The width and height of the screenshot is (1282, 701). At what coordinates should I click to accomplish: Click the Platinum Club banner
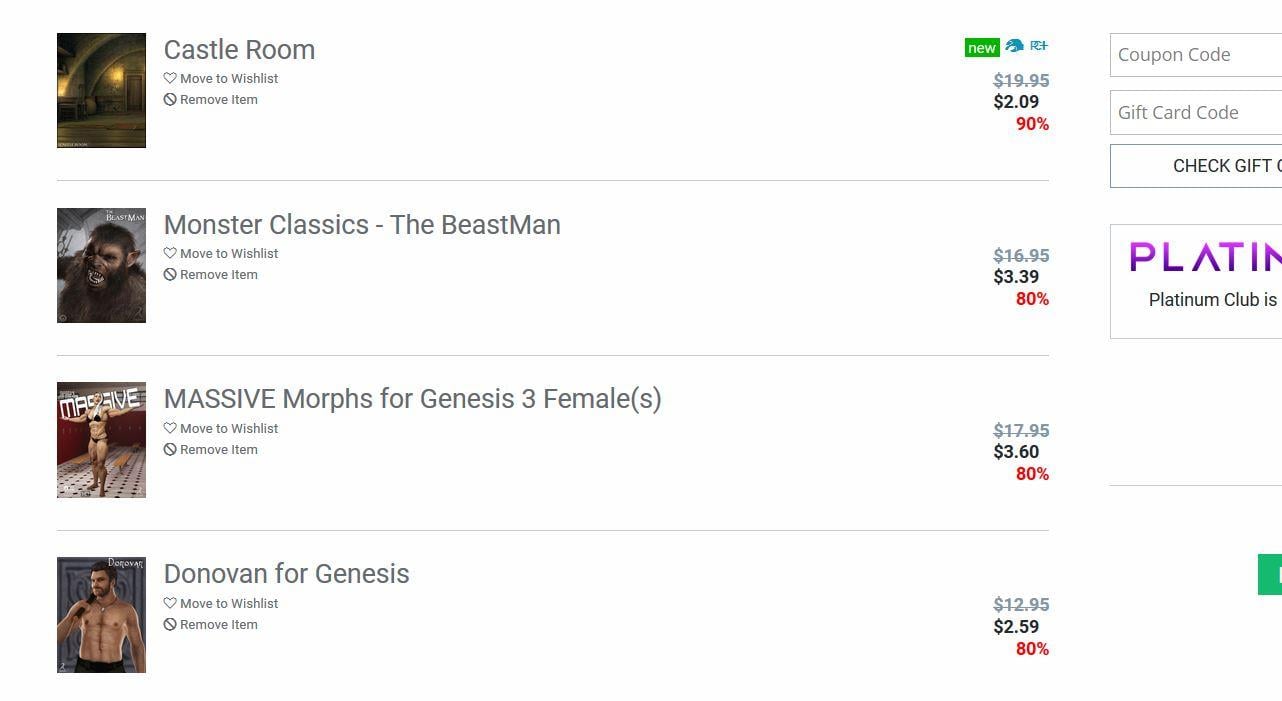point(1196,281)
